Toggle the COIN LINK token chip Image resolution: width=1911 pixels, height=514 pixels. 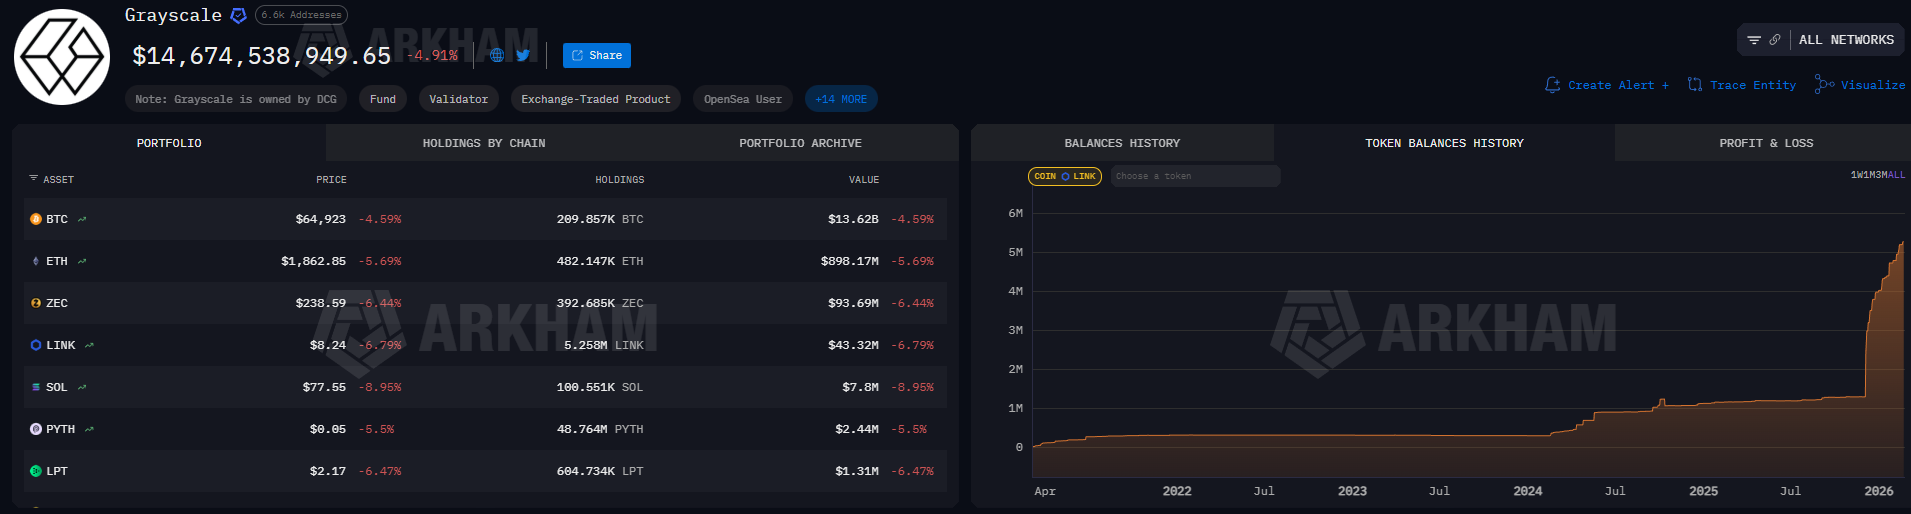tap(1065, 176)
